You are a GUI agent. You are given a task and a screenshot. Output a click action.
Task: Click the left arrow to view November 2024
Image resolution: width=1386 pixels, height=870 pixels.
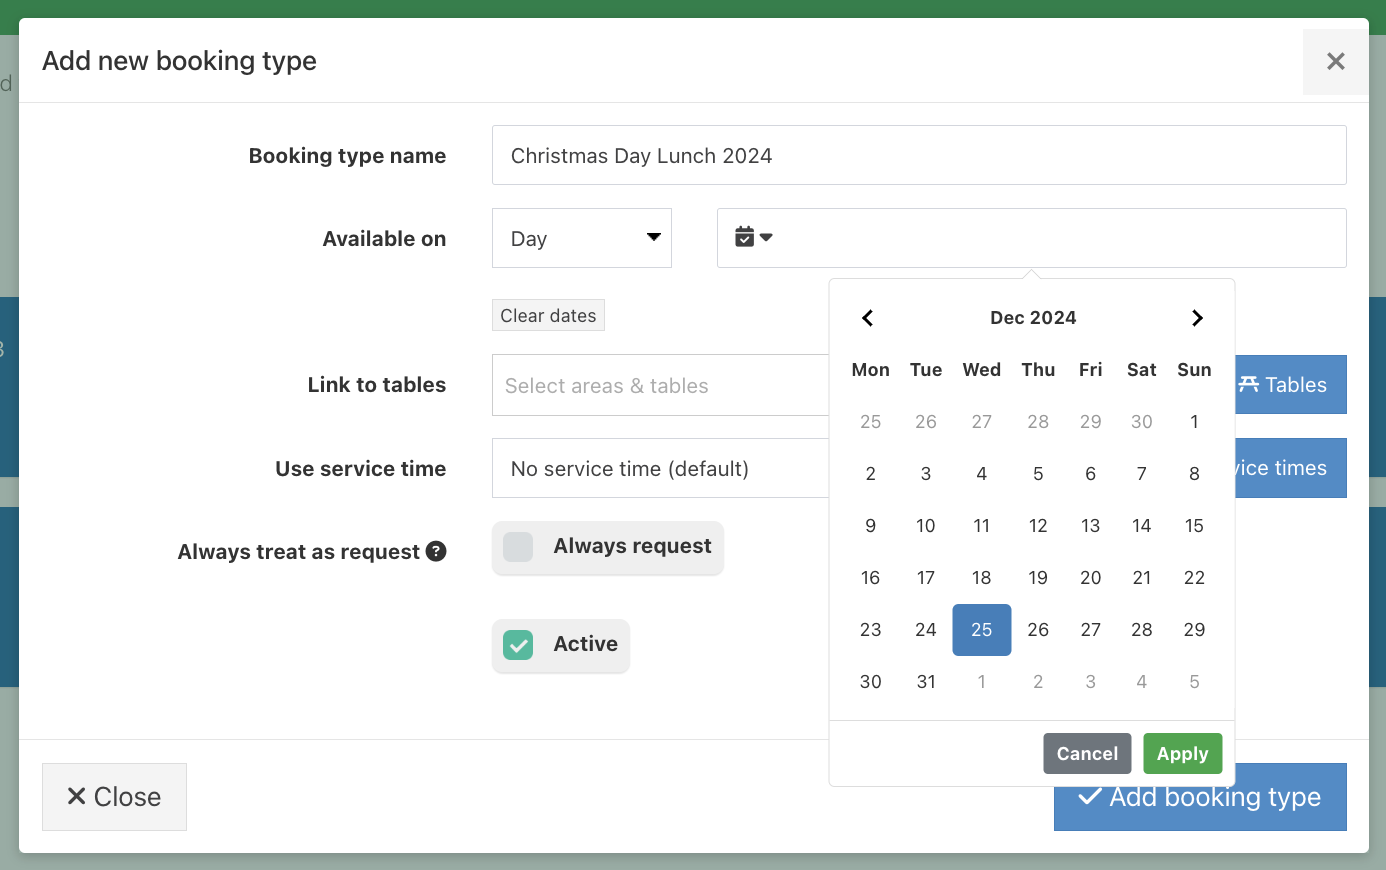click(868, 317)
